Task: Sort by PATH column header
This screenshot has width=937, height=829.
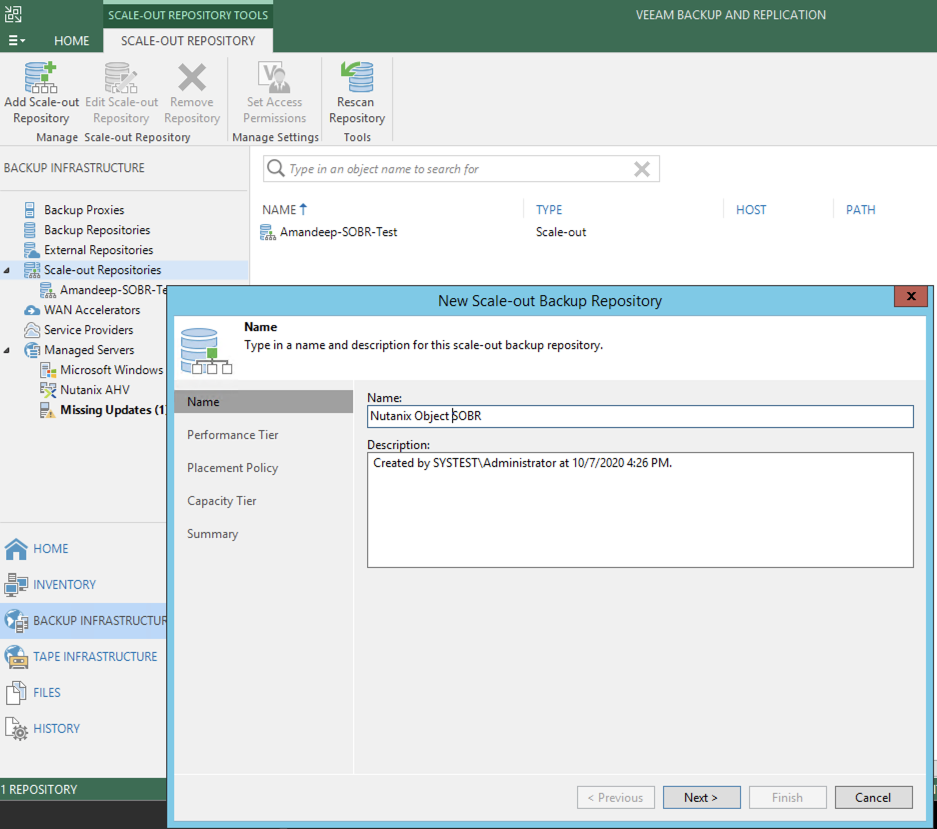Action: tap(860, 210)
